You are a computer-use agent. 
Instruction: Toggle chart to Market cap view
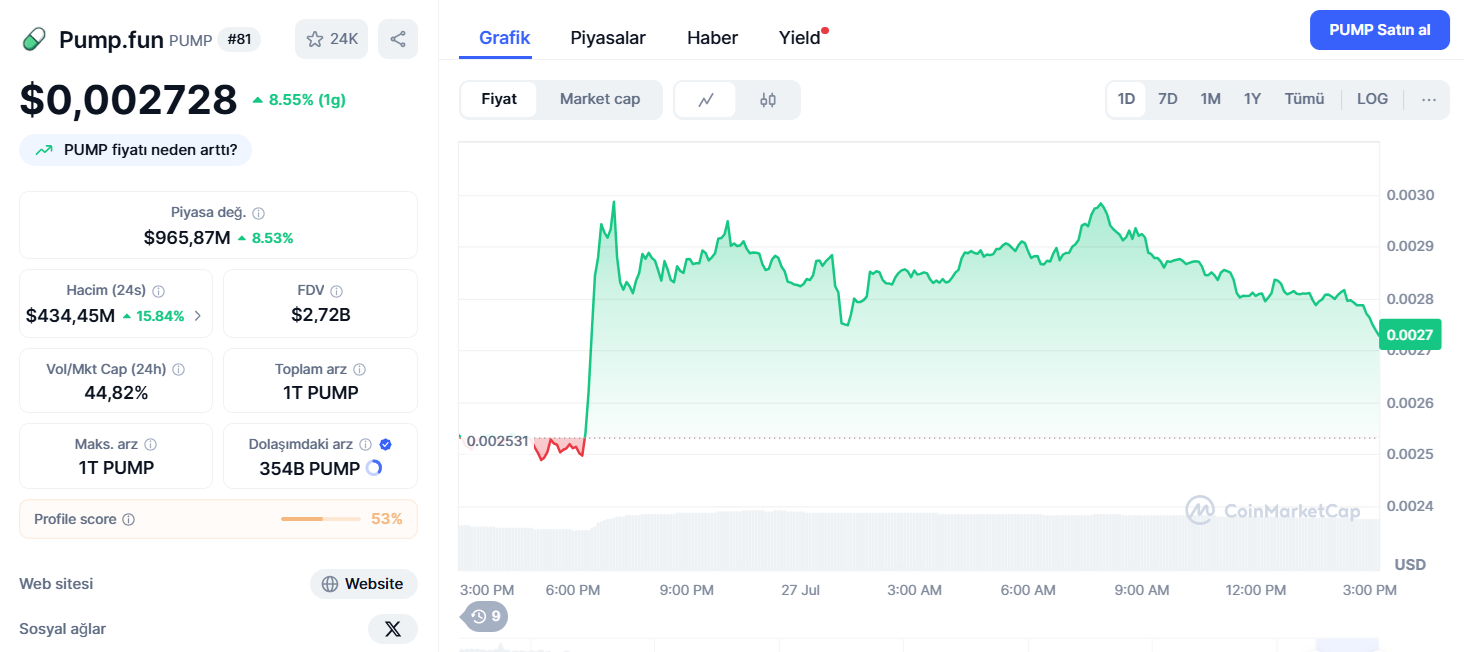pos(600,99)
